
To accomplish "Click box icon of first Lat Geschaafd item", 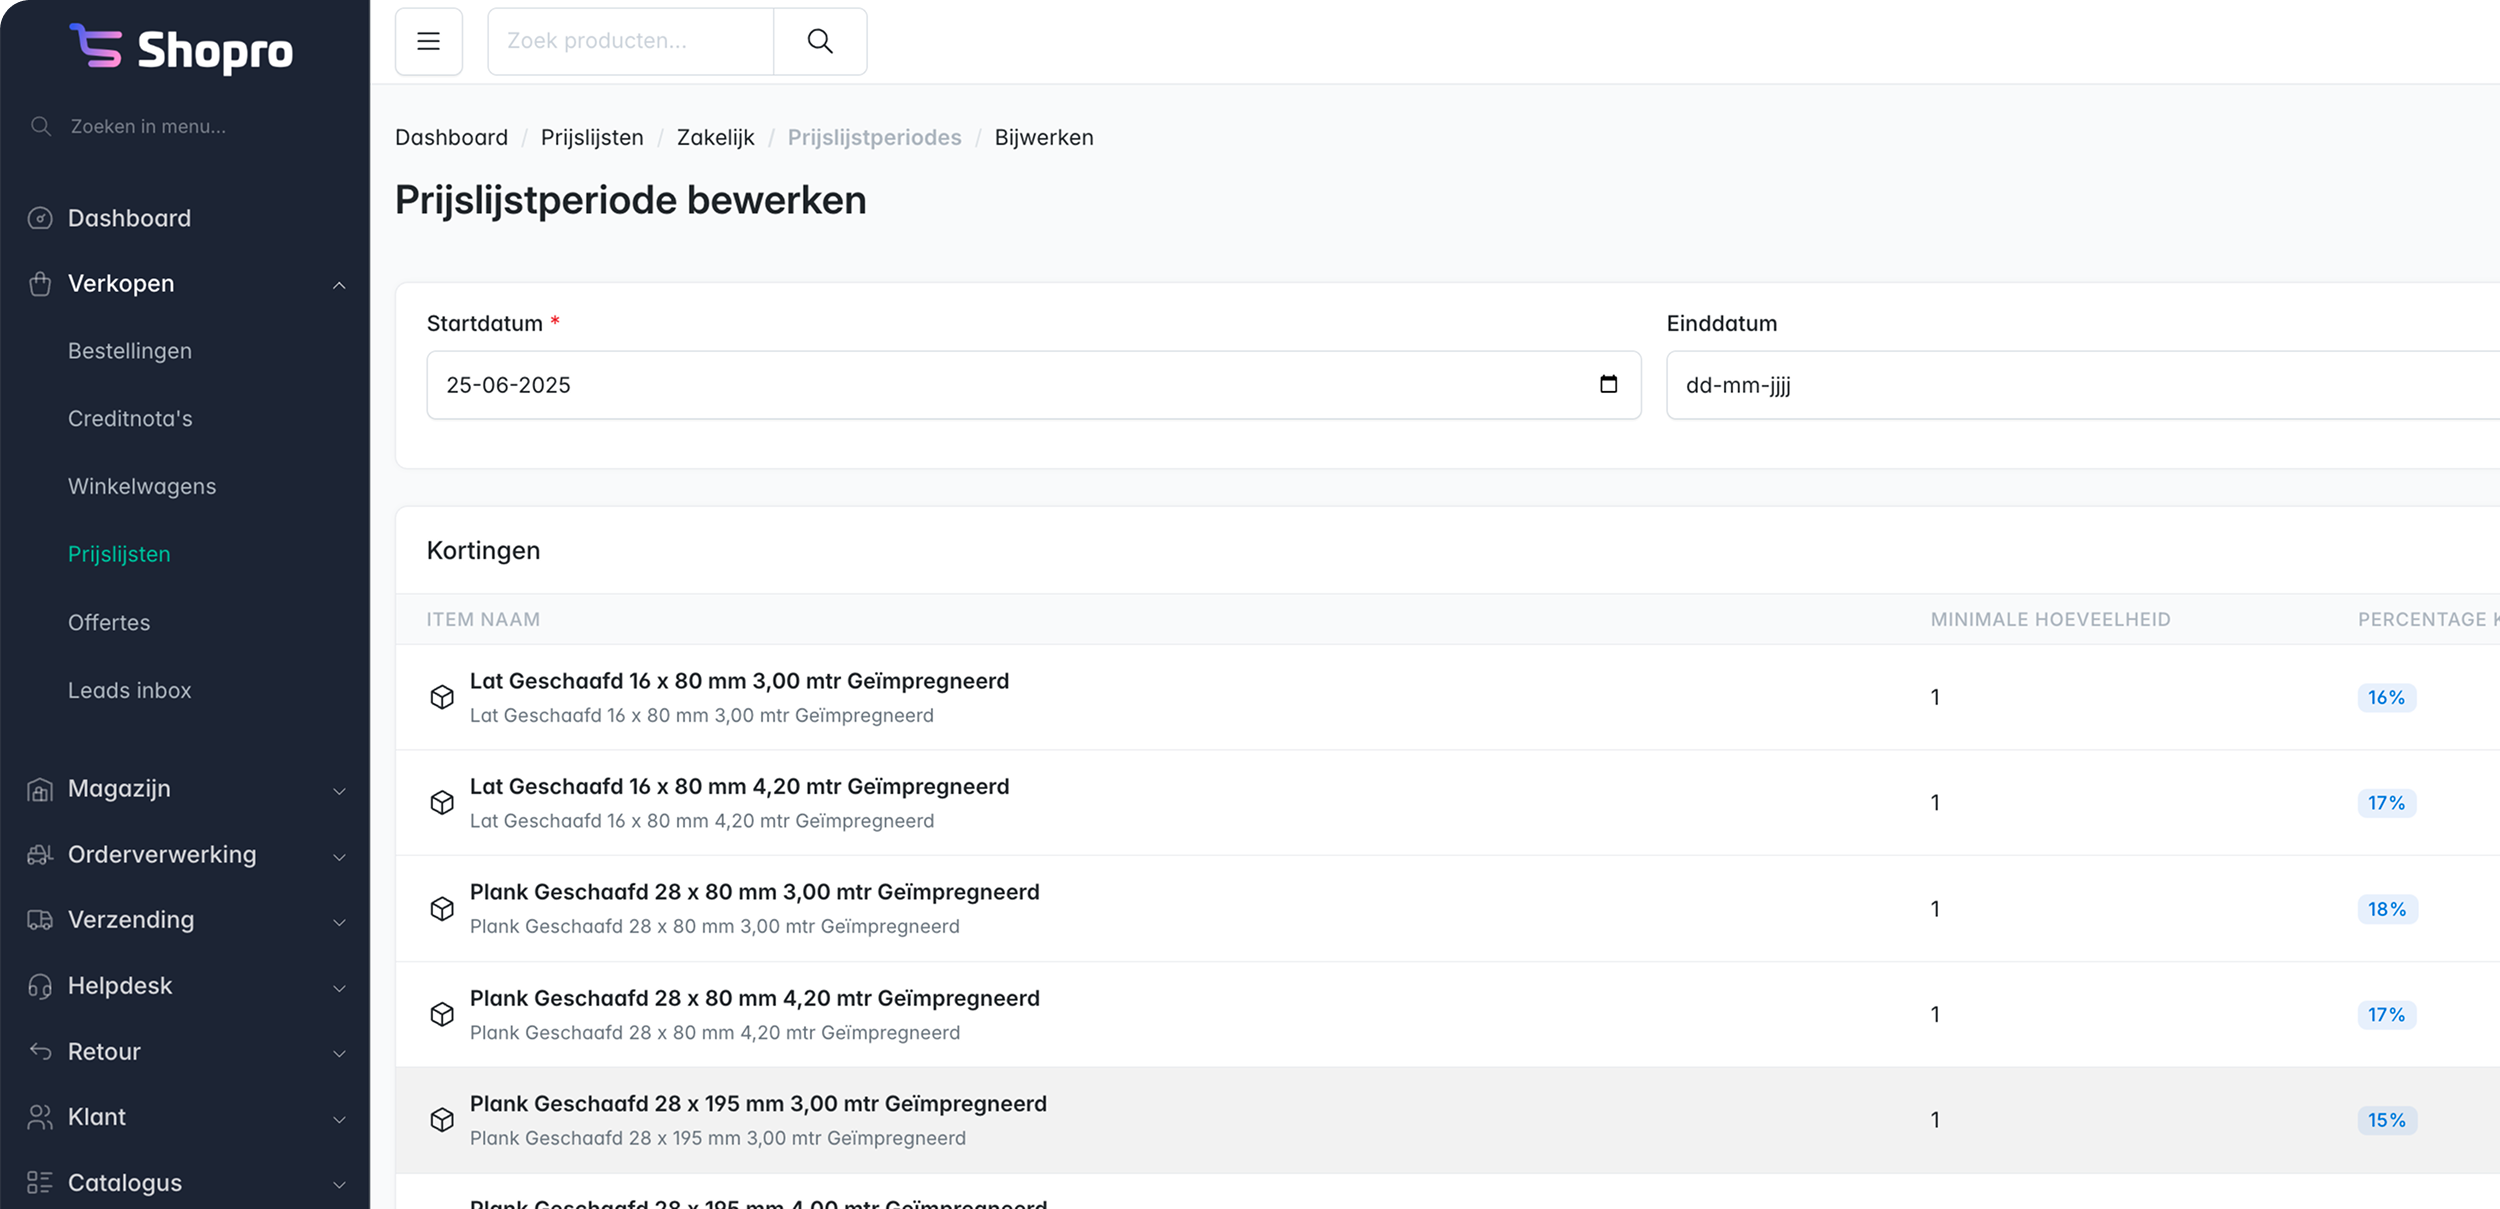I will click(442, 697).
